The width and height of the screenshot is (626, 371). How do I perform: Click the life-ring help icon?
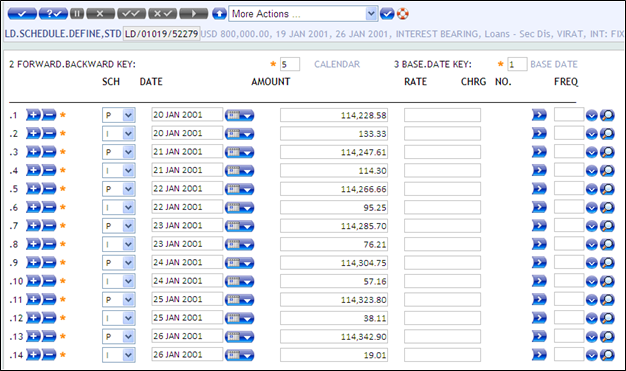402,14
